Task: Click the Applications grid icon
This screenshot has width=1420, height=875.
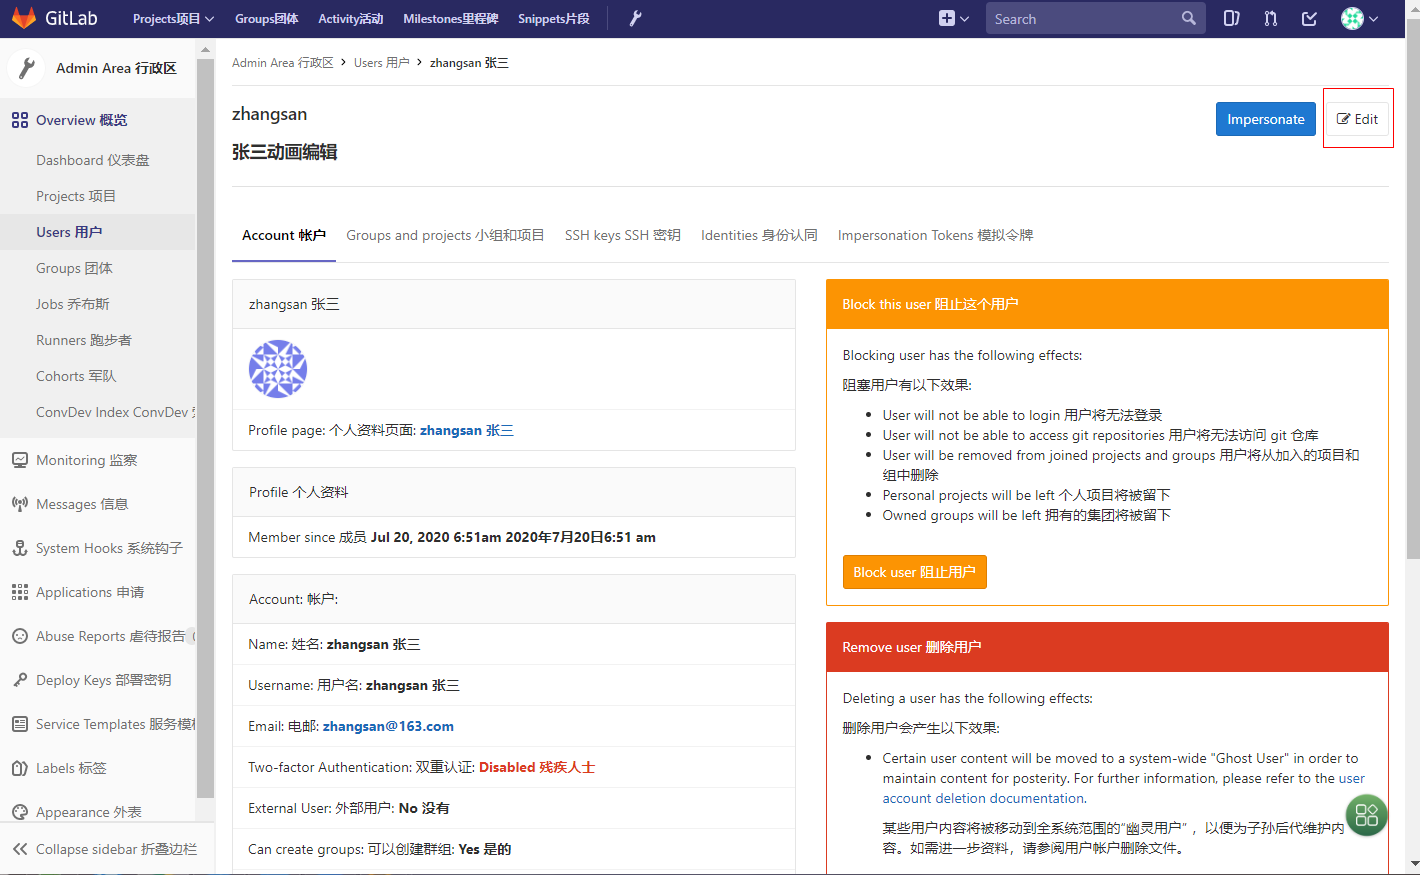Action: 20,592
